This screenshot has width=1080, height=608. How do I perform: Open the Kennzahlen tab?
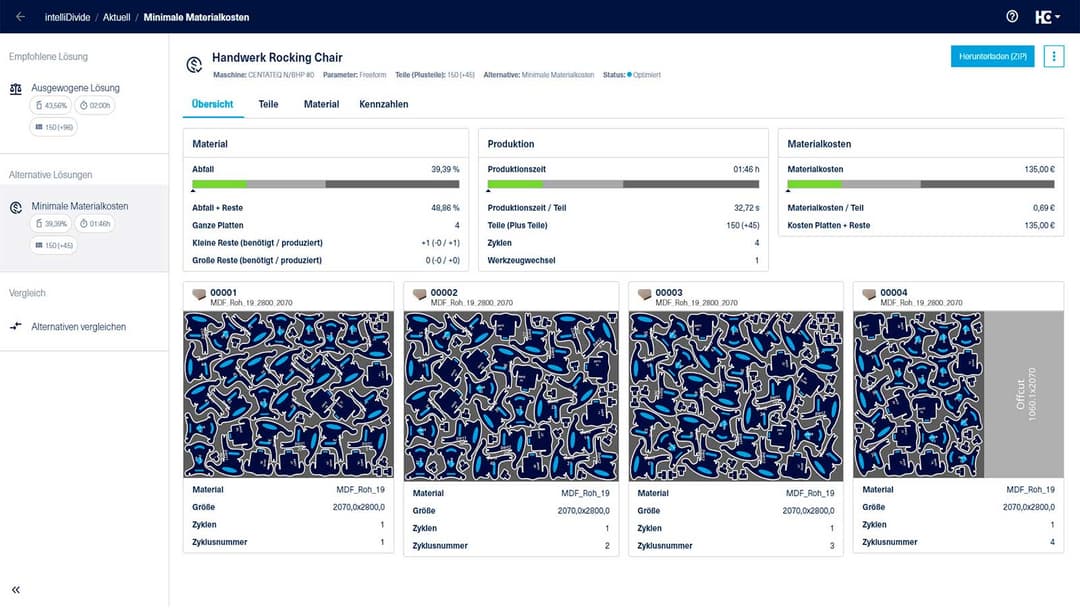pyautogui.click(x=383, y=104)
